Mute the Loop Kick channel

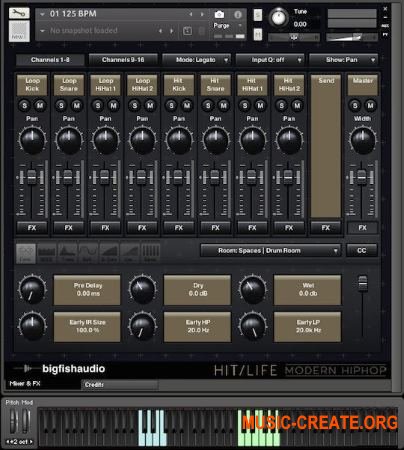pyautogui.click(x=40, y=106)
